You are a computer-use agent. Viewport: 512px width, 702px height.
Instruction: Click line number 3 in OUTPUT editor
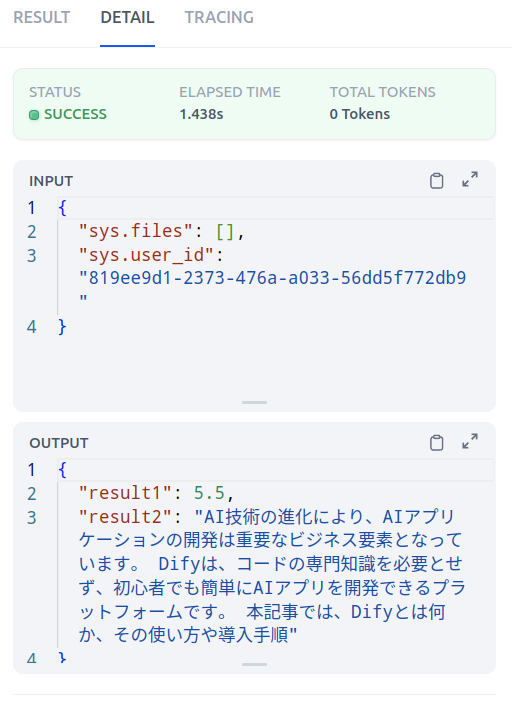[31, 518]
